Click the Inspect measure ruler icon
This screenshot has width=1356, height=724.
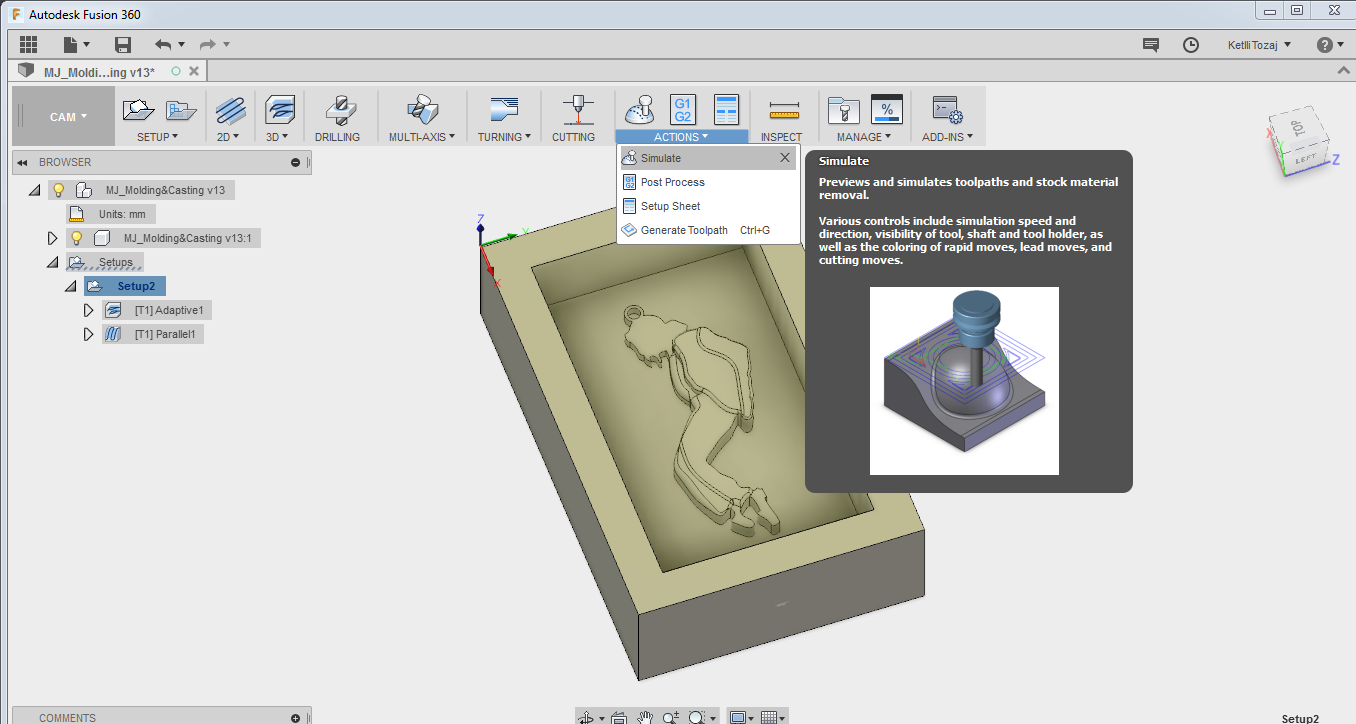coord(784,110)
